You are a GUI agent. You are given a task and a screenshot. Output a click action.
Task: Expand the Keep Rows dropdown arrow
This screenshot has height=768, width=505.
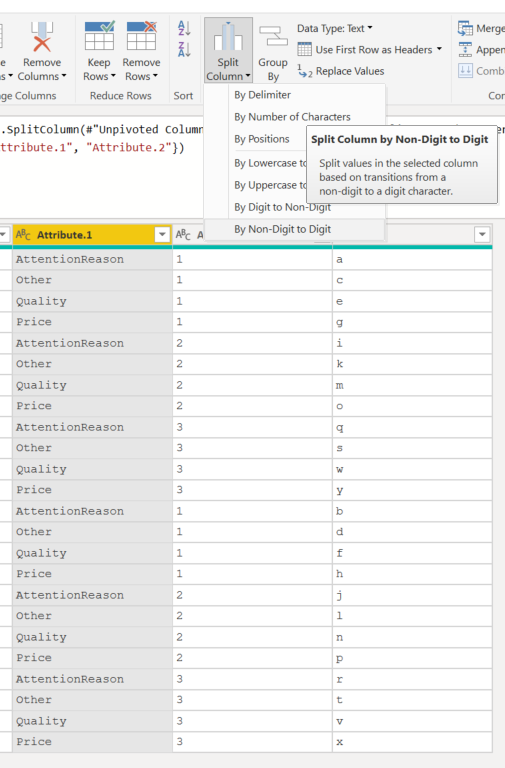tap(113, 76)
